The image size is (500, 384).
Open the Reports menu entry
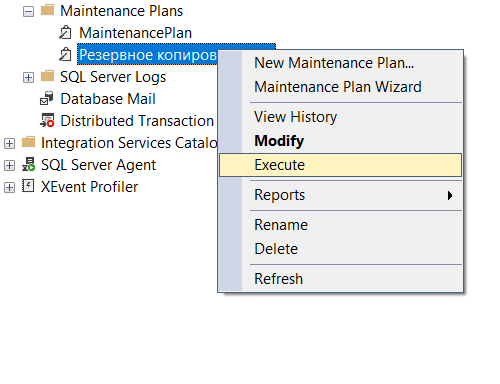(x=340, y=195)
